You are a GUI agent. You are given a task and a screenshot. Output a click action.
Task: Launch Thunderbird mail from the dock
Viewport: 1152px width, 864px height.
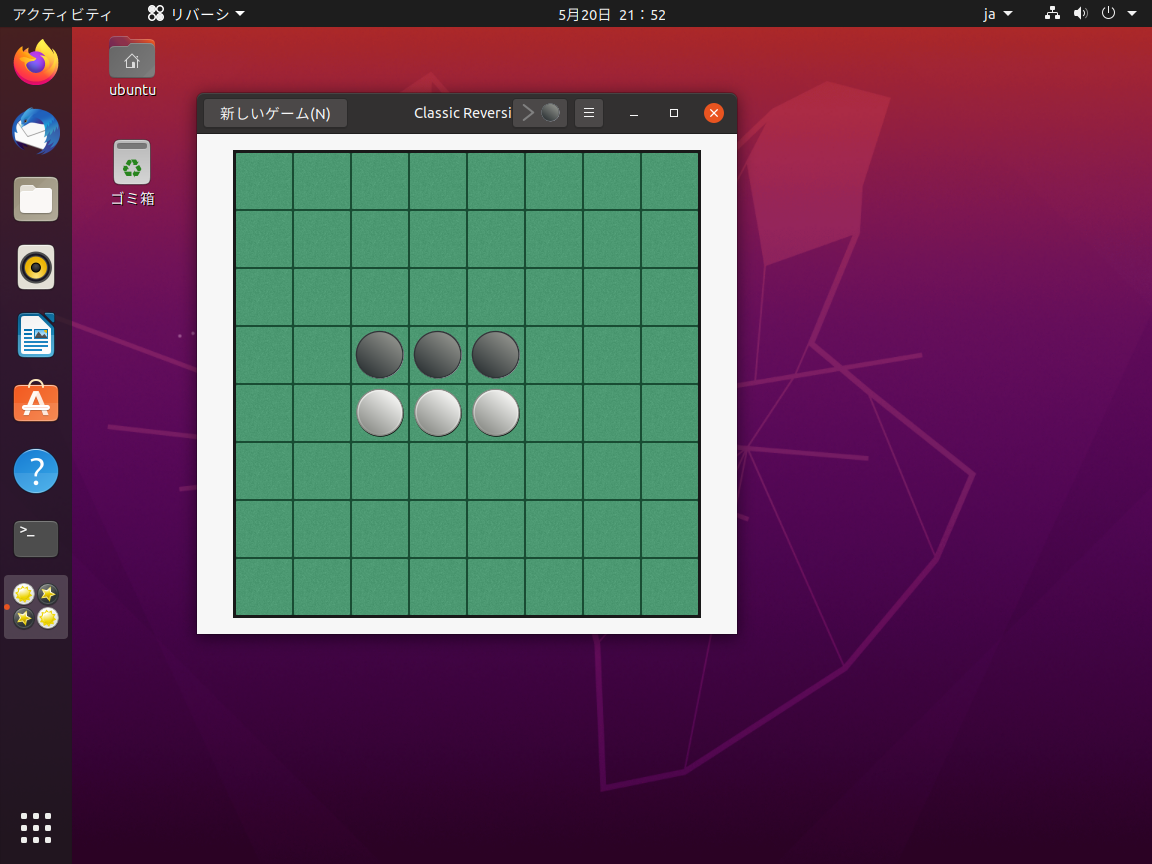36,131
